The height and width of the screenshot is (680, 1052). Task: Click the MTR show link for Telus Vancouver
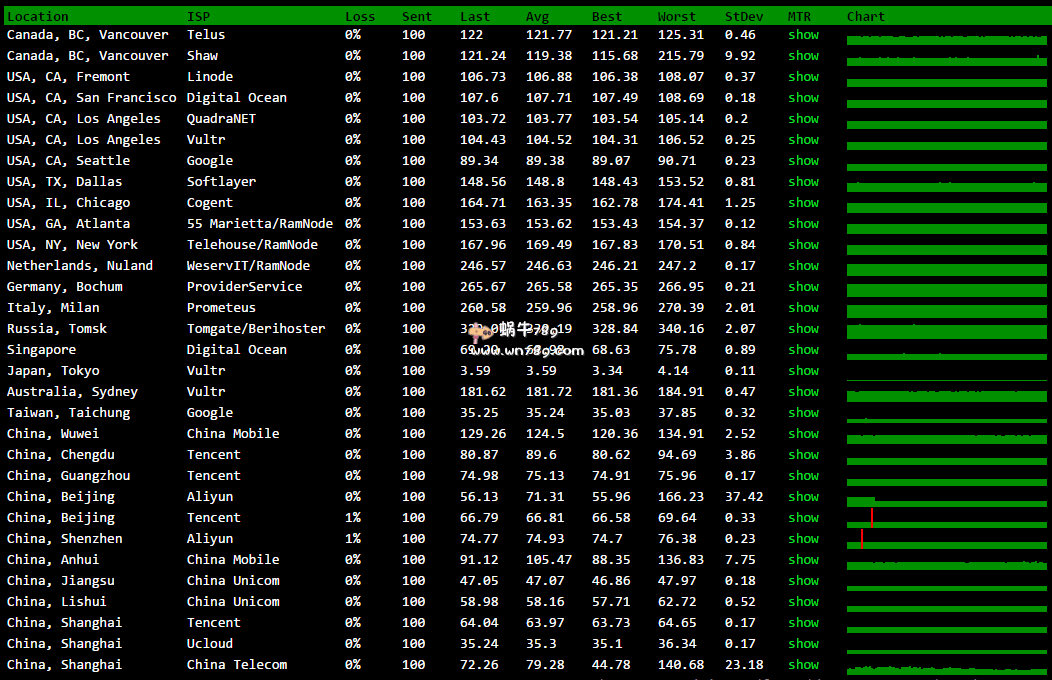(803, 35)
